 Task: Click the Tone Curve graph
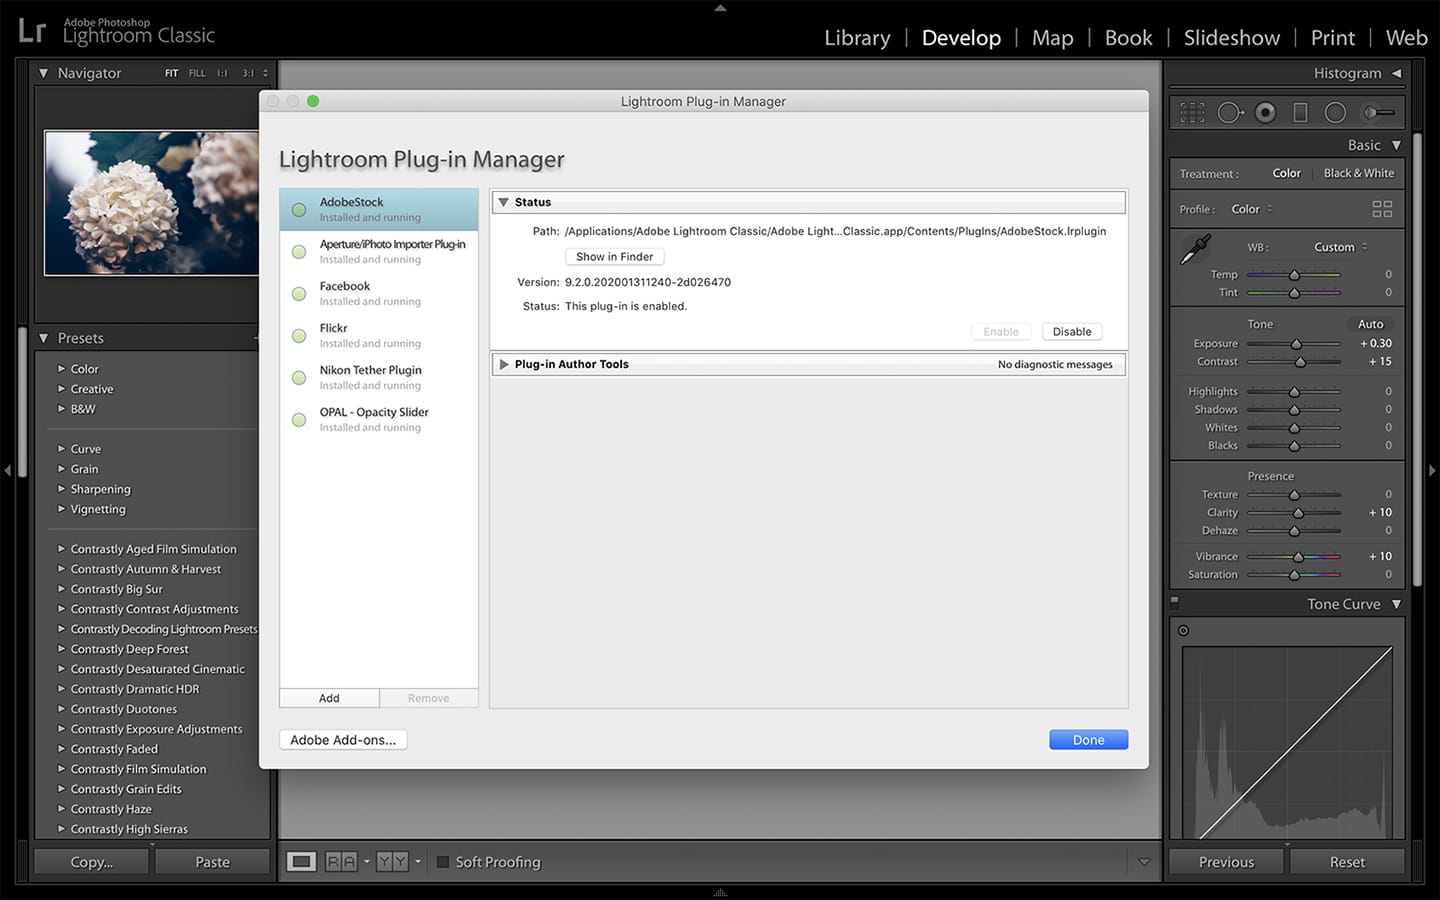(1287, 742)
